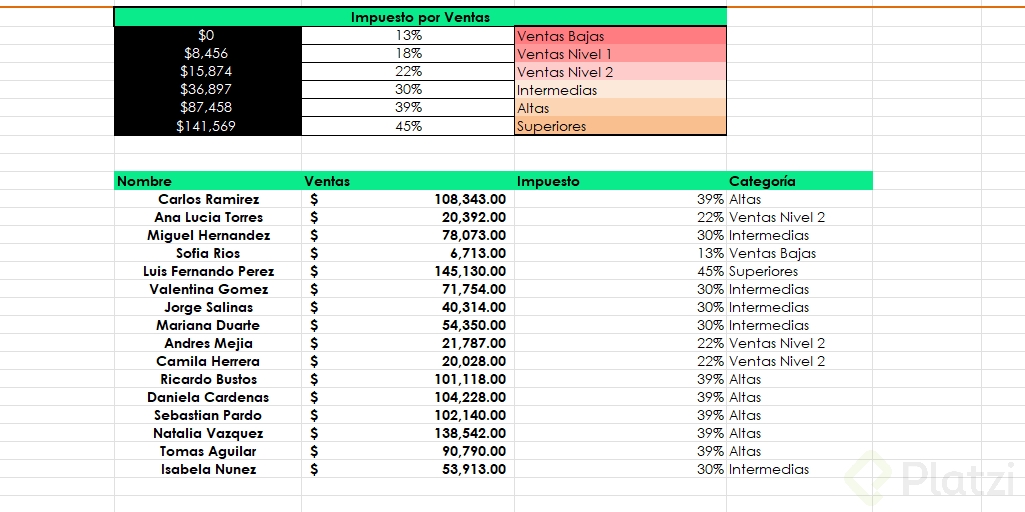Screen dimensions: 1025x512
Task: Select the "Impuesto por Ventas" header cell
Action: [x=420, y=17]
